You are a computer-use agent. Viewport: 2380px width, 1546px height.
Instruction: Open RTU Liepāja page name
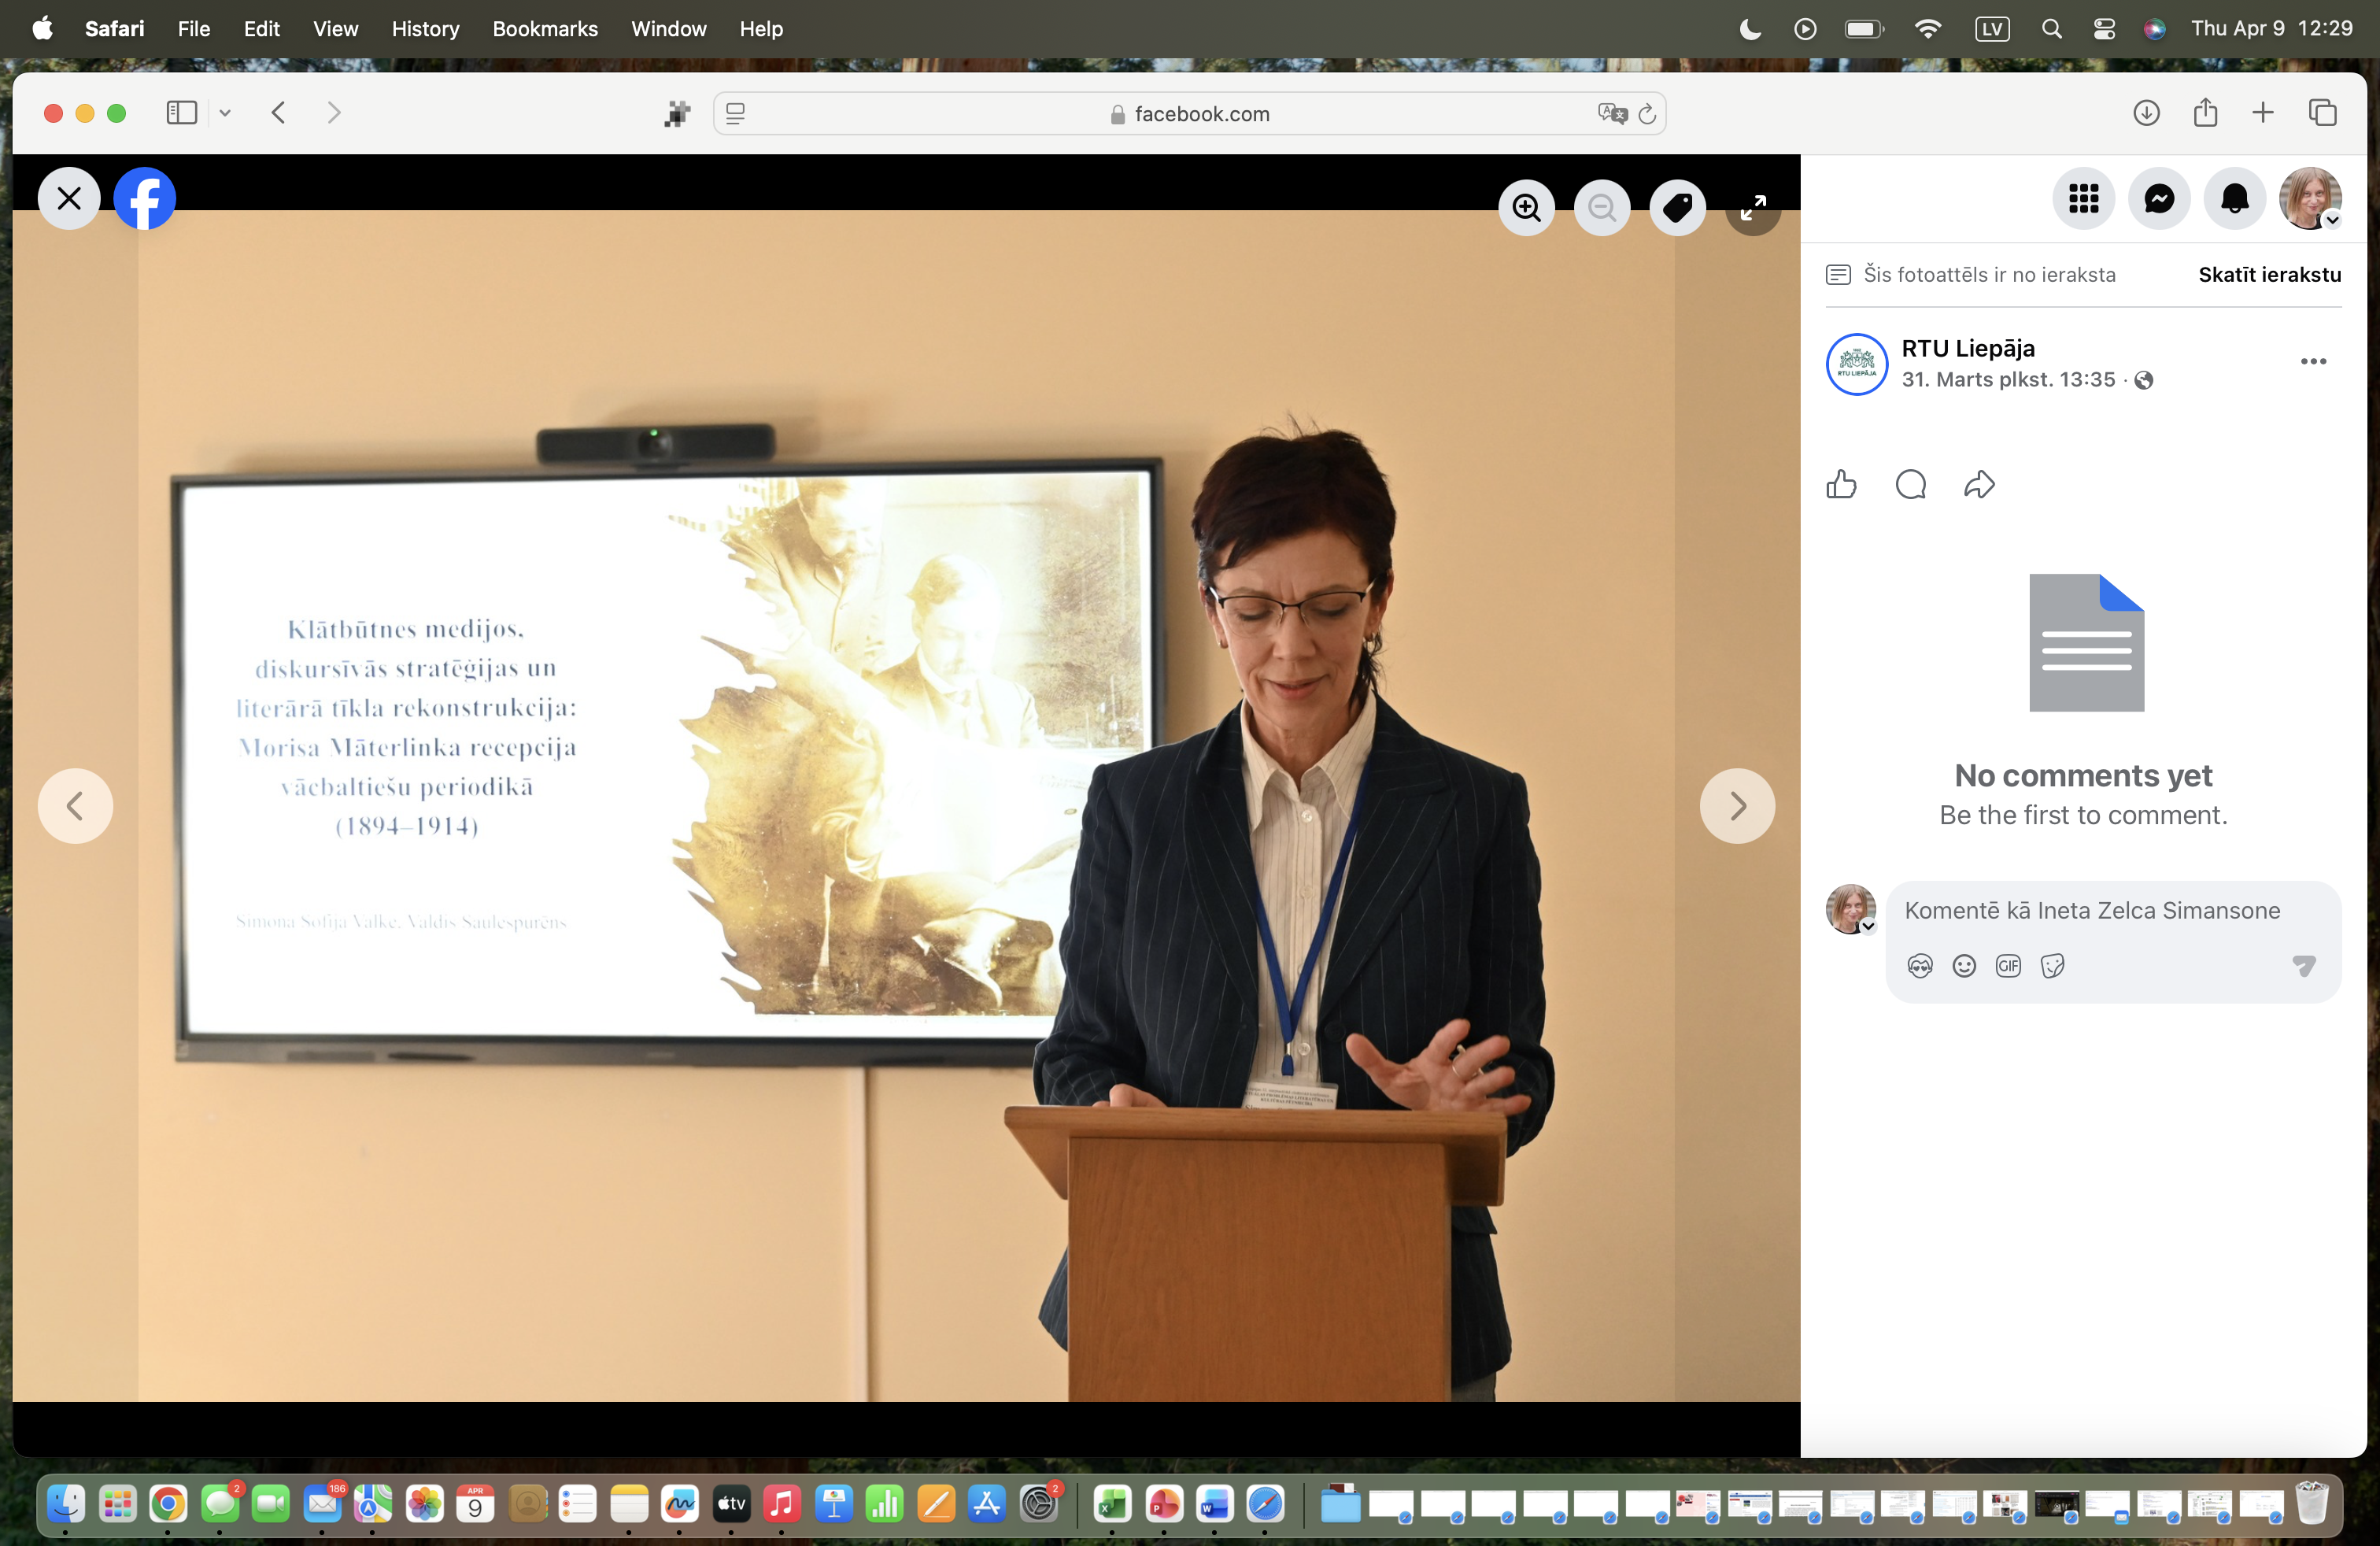point(1968,348)
